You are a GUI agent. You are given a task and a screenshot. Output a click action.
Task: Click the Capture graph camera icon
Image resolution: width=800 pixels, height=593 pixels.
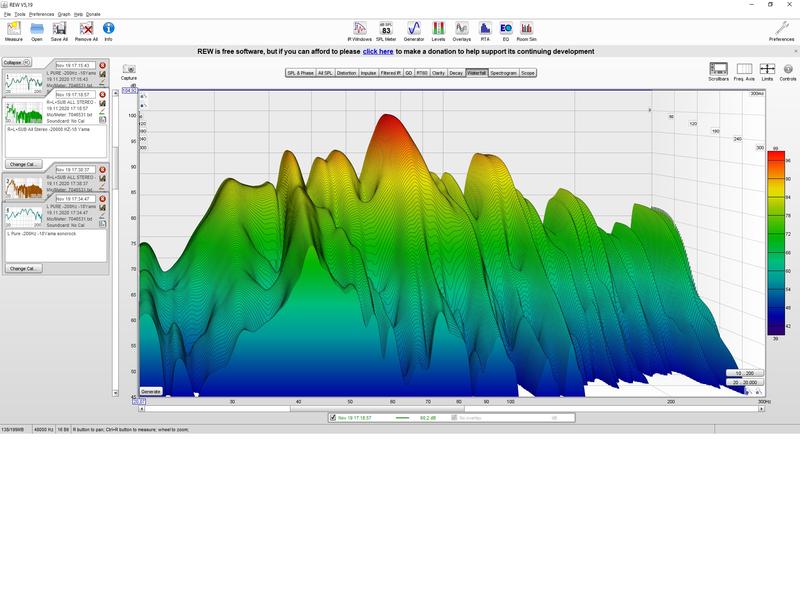pyautogui.click(x=129, y=71)
